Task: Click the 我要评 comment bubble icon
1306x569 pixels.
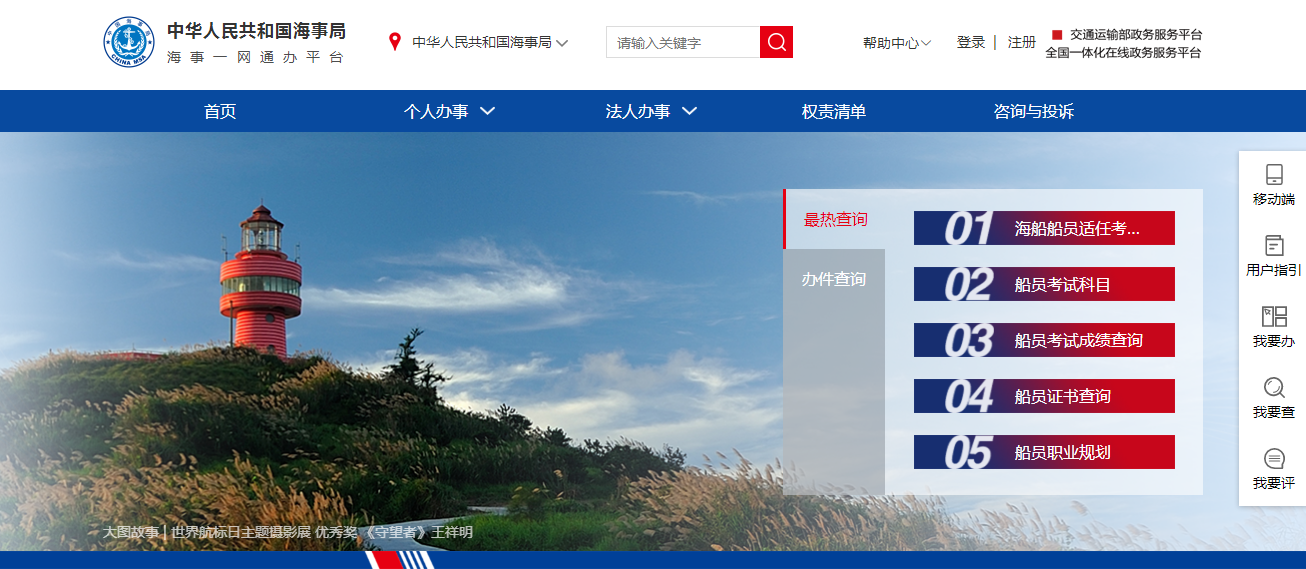Action: [1273, 459]
